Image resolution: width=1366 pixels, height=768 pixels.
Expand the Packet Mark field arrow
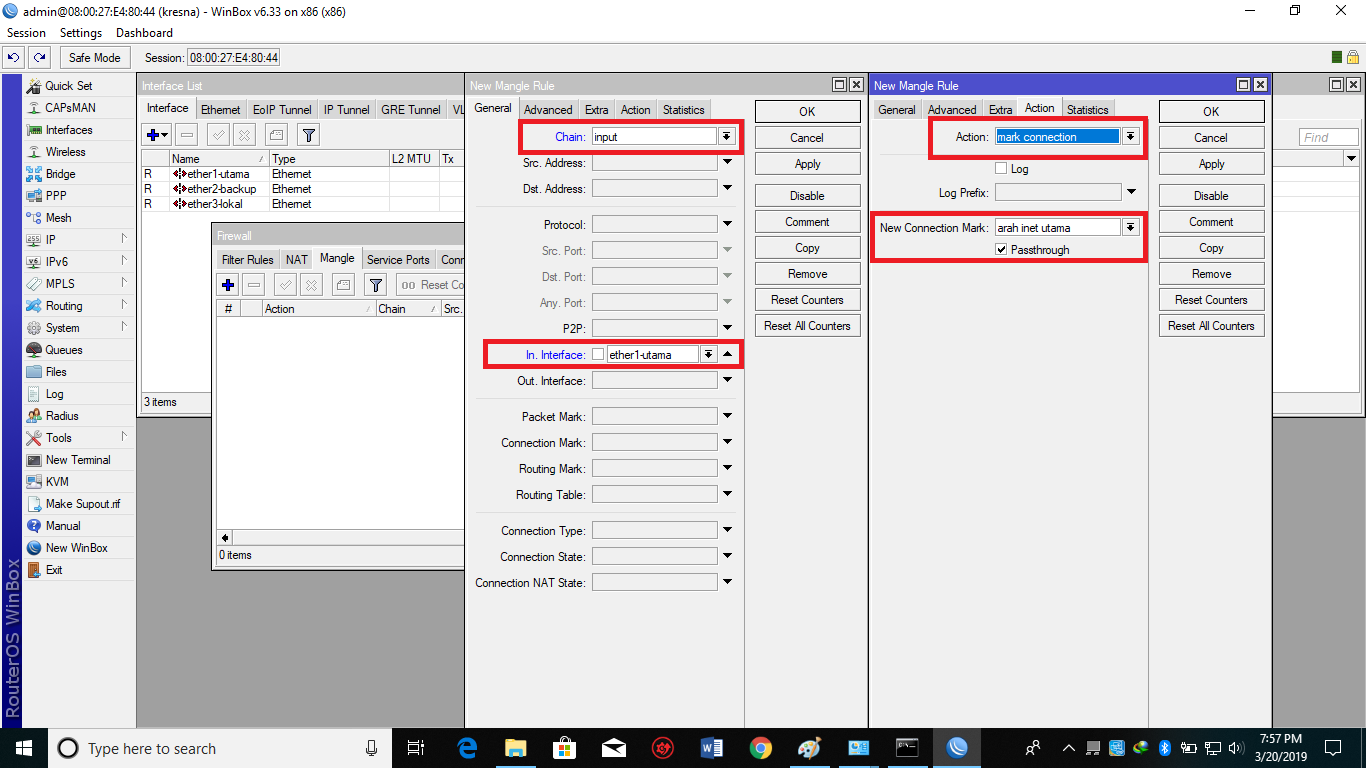pos(727,416)
